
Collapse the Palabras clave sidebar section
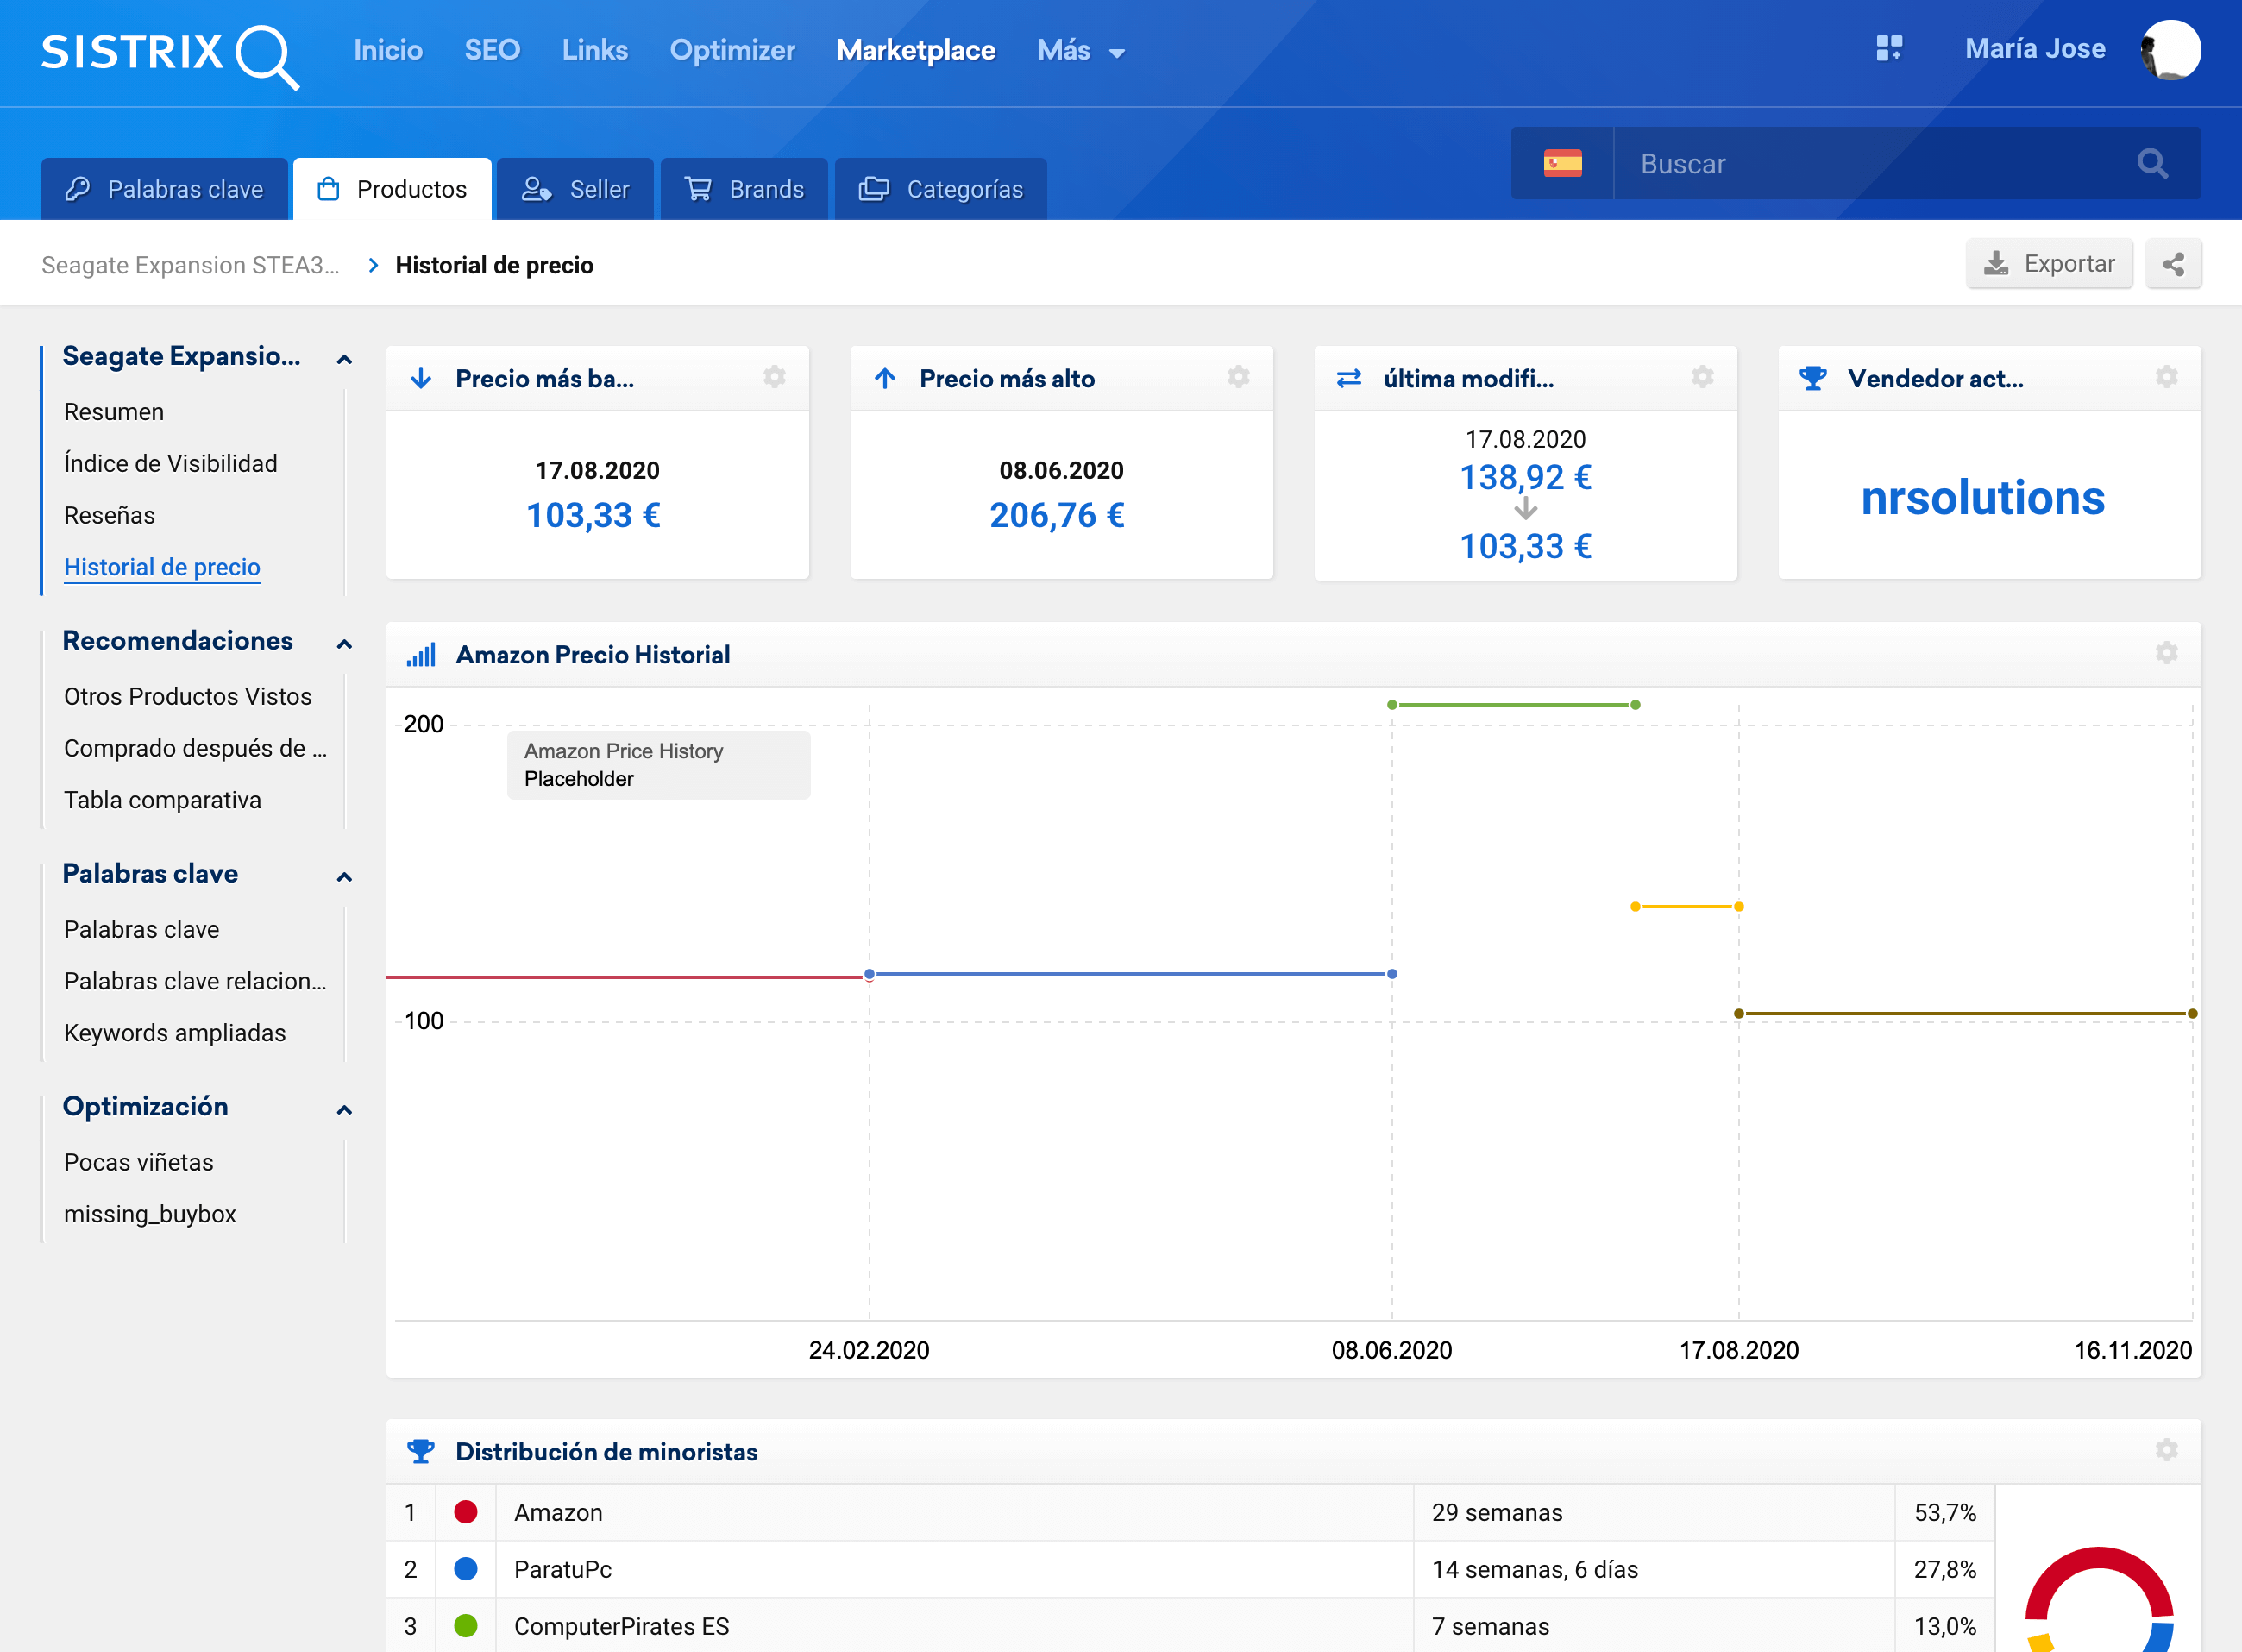point(344,876)
